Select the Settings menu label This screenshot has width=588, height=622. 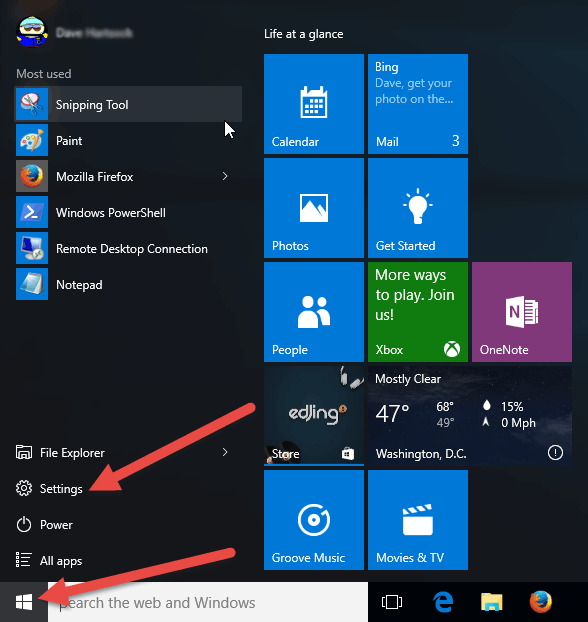pyautogui.click(x=61, y=489)
